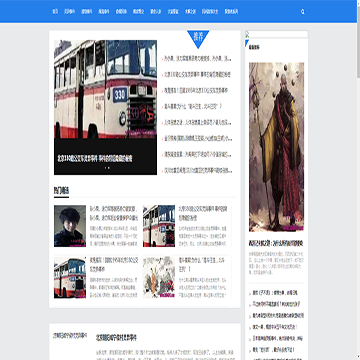Go to the first item in the blue navigation bar

(x=55, y=11)
